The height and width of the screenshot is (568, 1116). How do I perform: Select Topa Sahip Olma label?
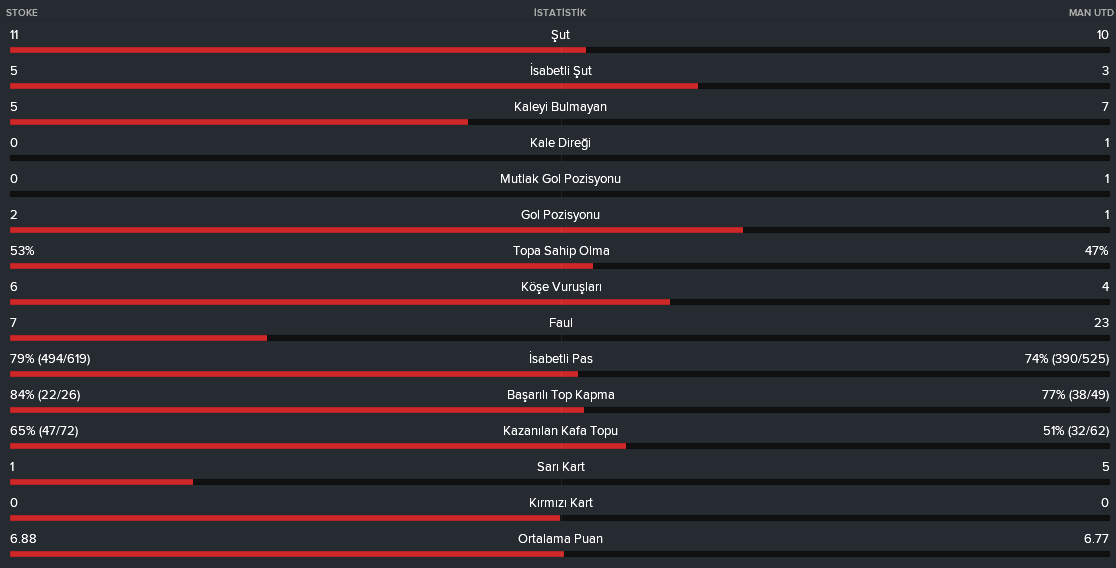tap(561, 251)
